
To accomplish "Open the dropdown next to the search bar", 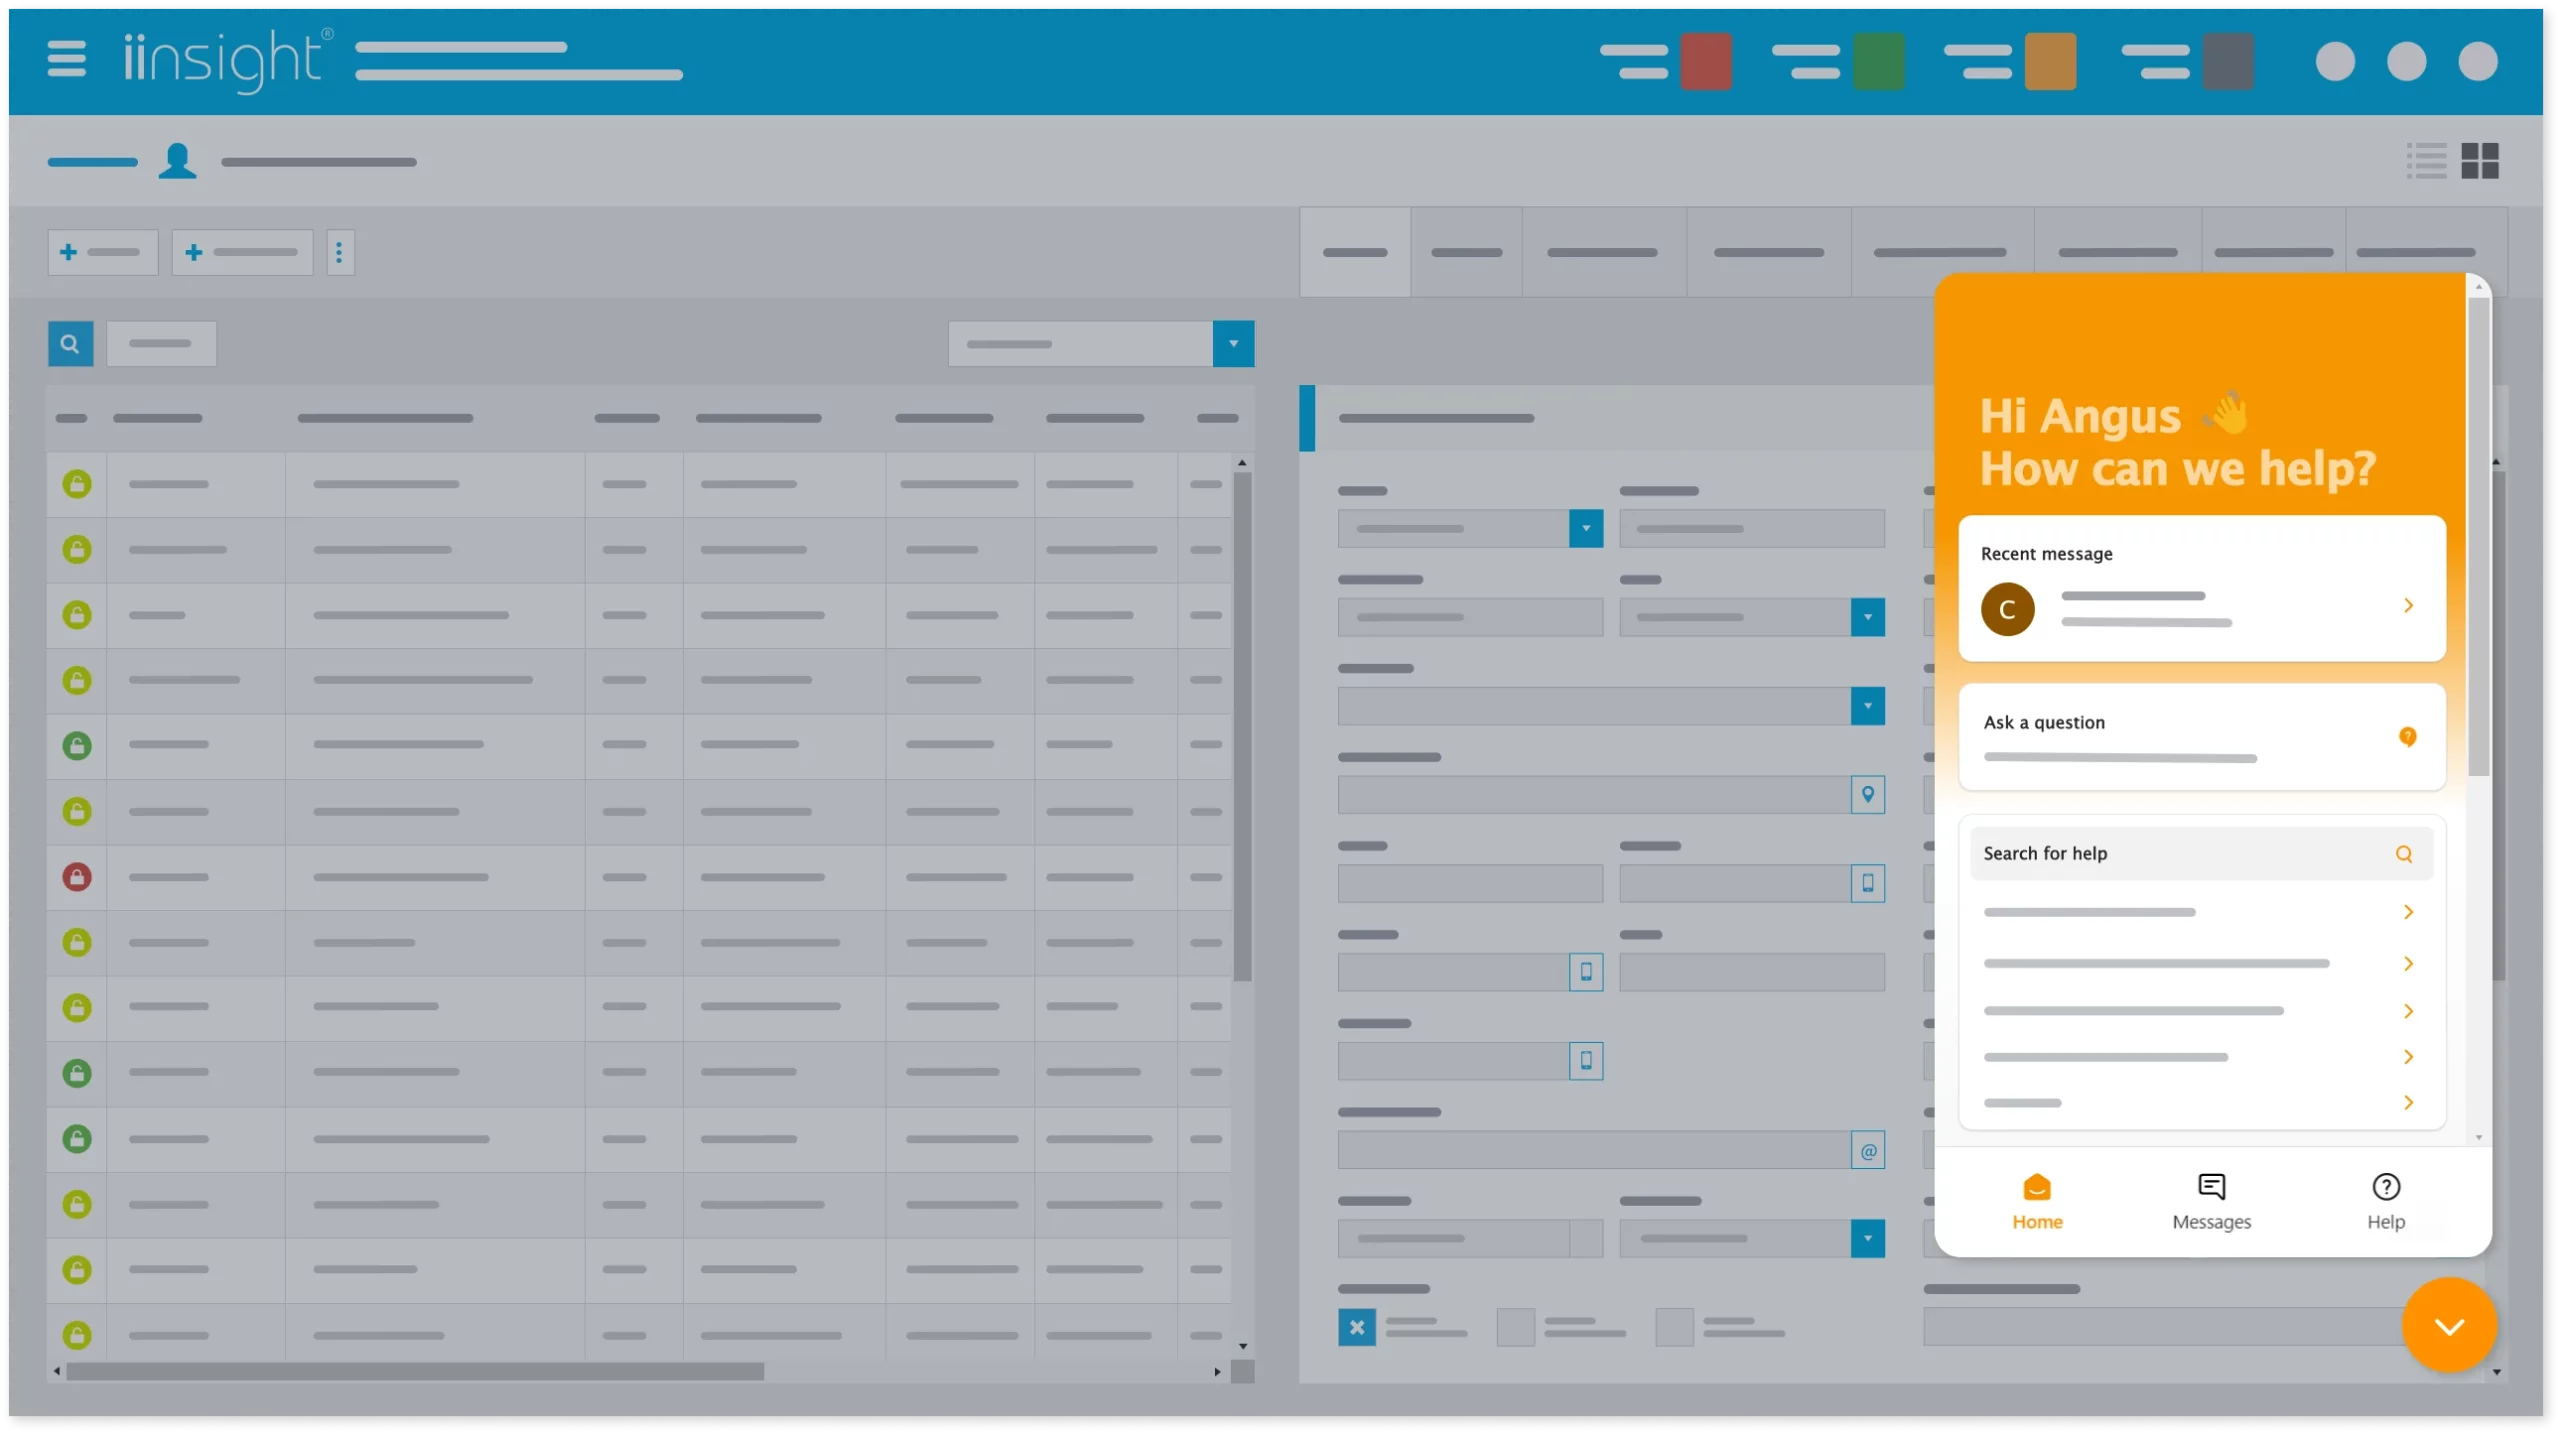I will (1233, 343).
